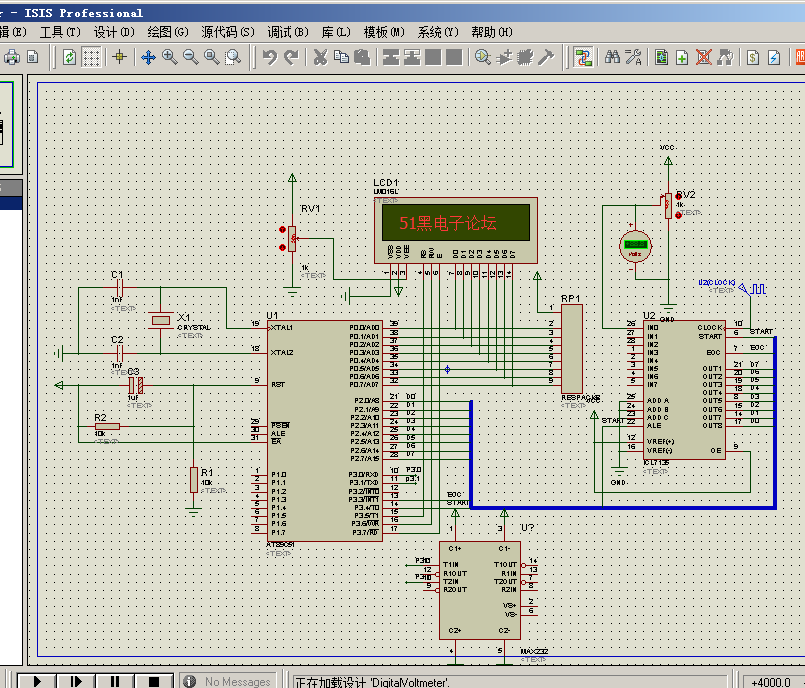Run the Electrical Rule Check

pyautogui.click(x=774, y=57)
